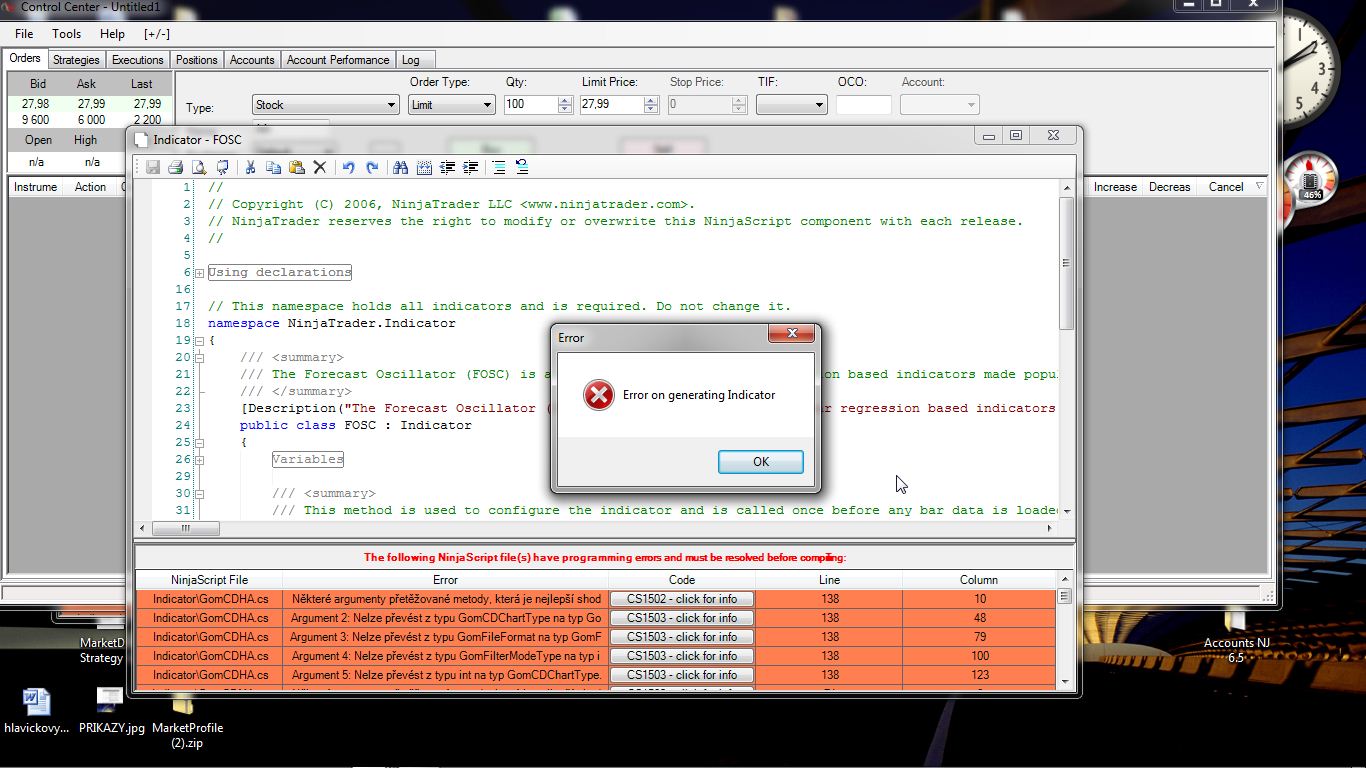Viewport: 1366px width, 768px height.
Task: Switch to the Strategies tab
Action: coord(76,60)
